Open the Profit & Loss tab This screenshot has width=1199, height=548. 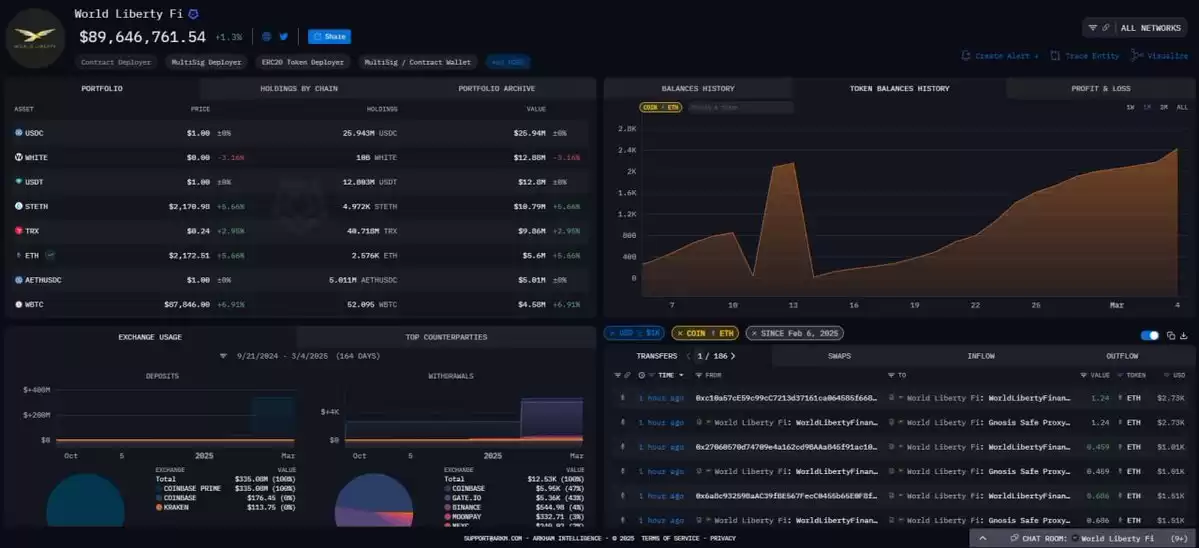coord(1100,89)
